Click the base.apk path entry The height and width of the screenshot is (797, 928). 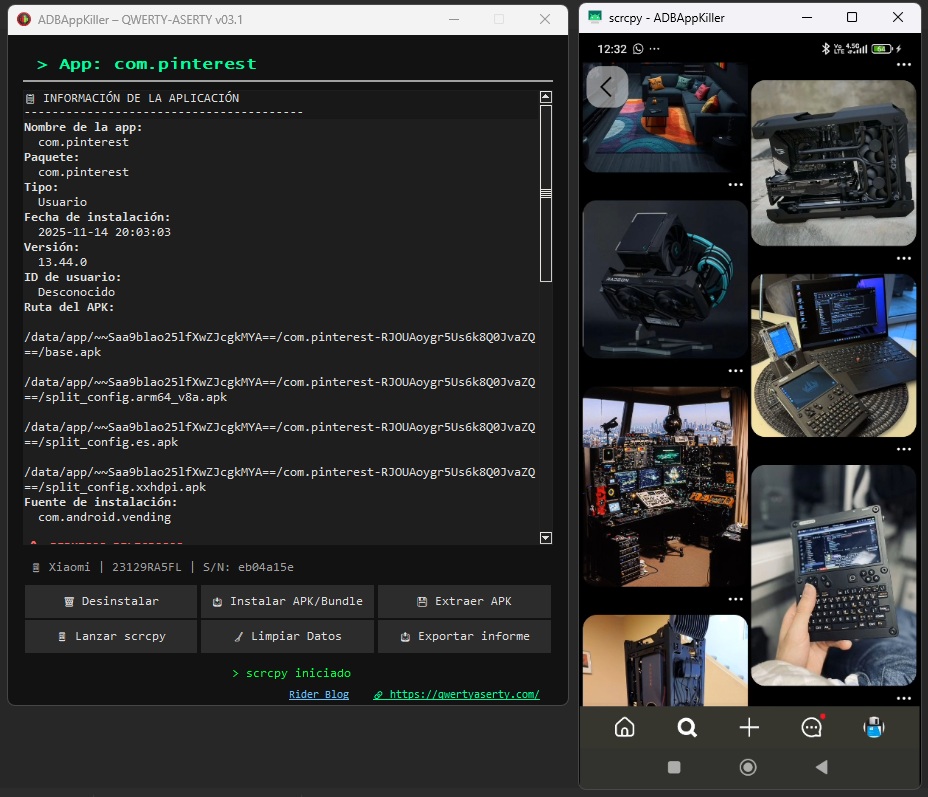click(279, 344)
